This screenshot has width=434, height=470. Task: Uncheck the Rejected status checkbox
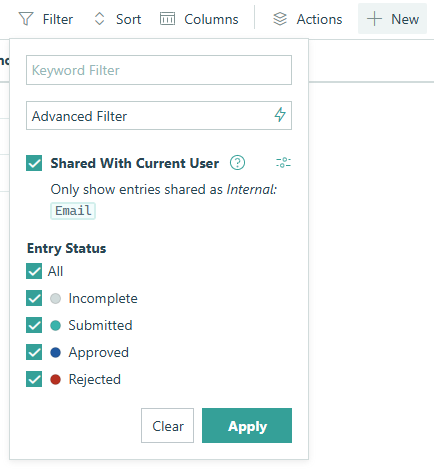click(x=34, y=379)
